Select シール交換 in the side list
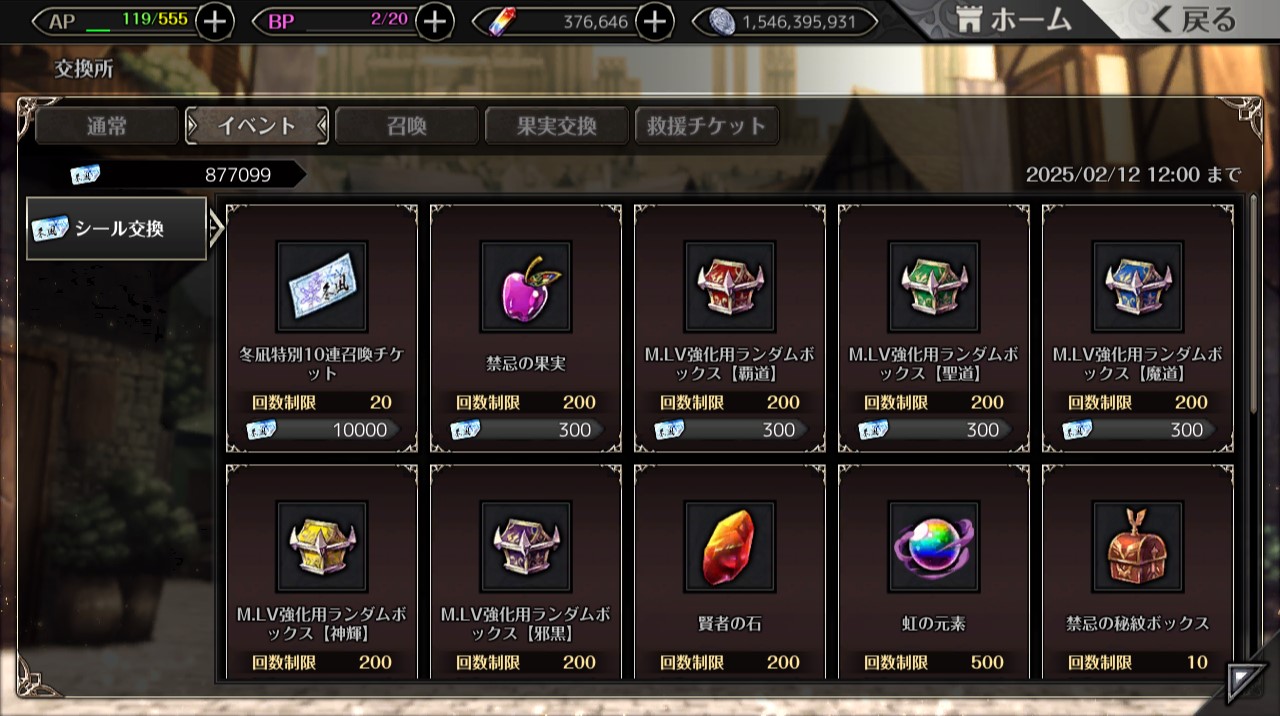 (x=117, y=228)
